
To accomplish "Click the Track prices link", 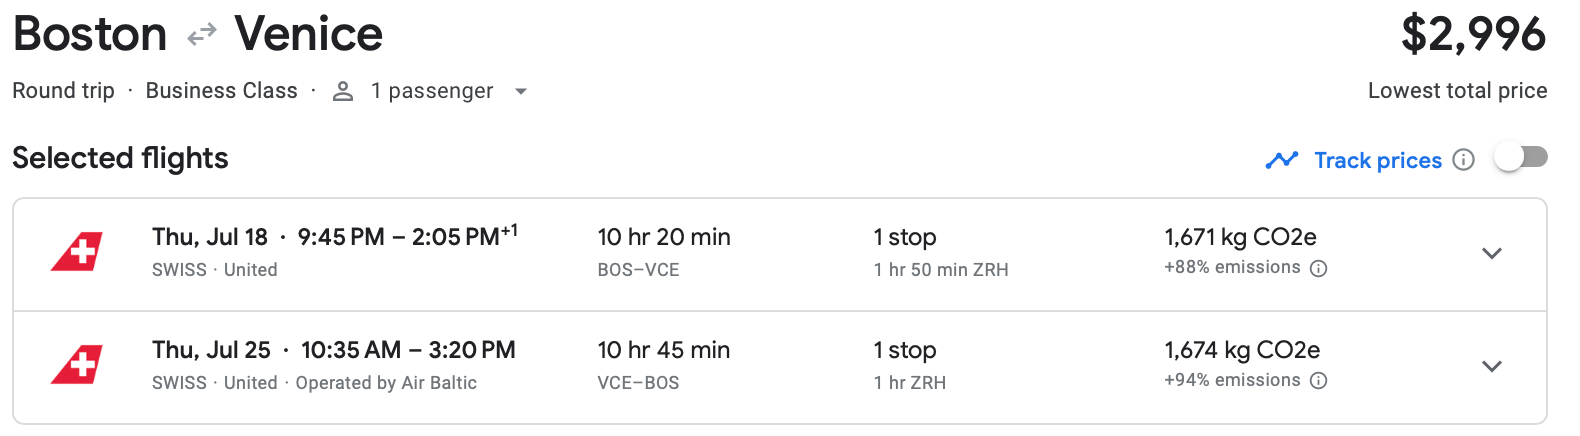I will [1377, 160].
